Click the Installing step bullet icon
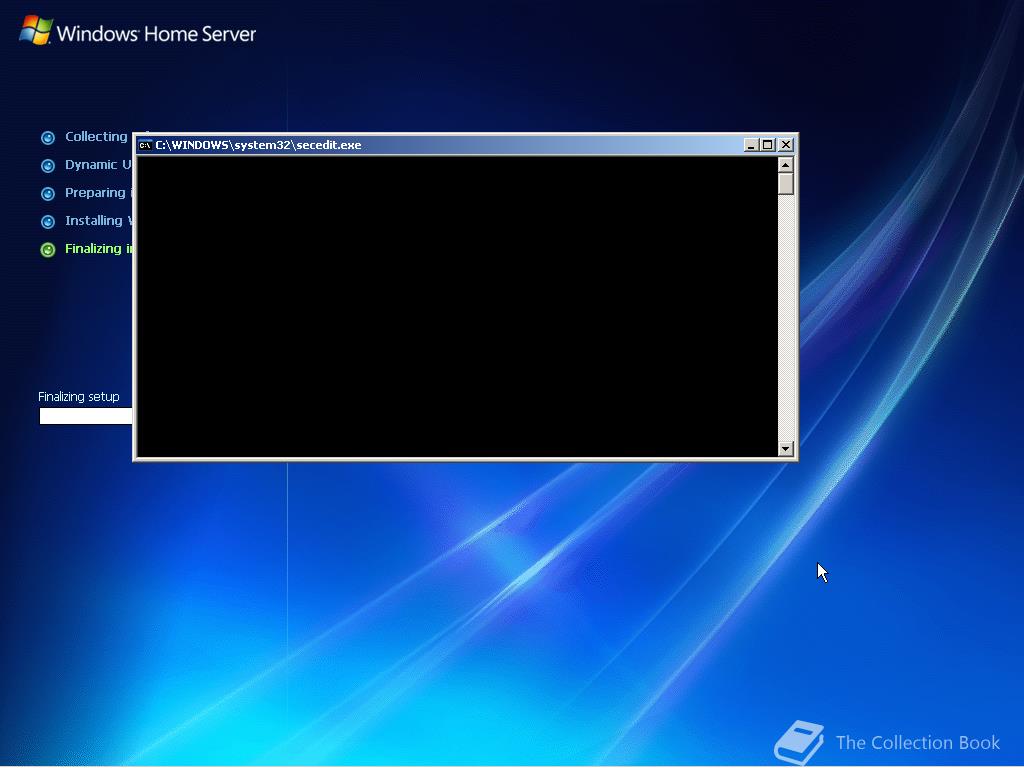Image resolution: width=1024 pixels, height=768 pixels. tap(48, 222)
